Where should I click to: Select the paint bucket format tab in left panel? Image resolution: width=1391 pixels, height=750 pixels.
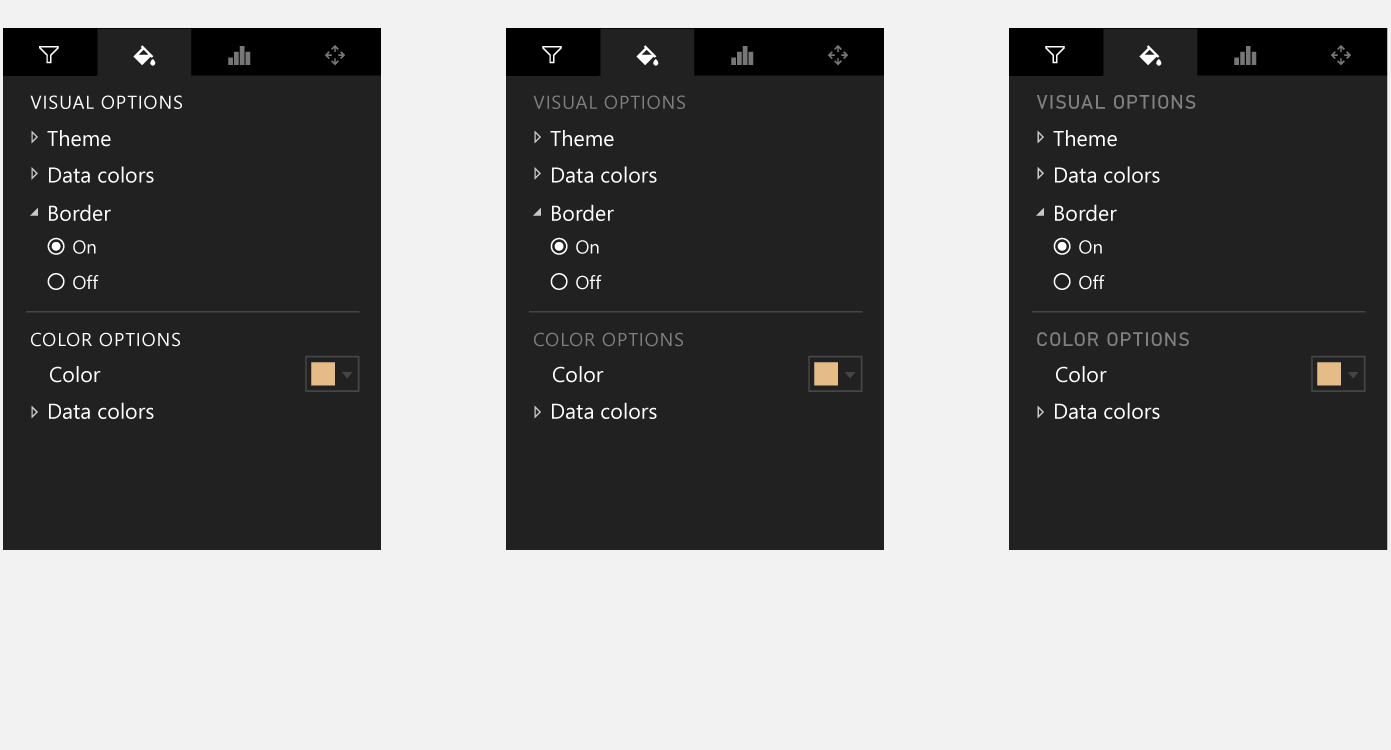(x=144, y=53)
